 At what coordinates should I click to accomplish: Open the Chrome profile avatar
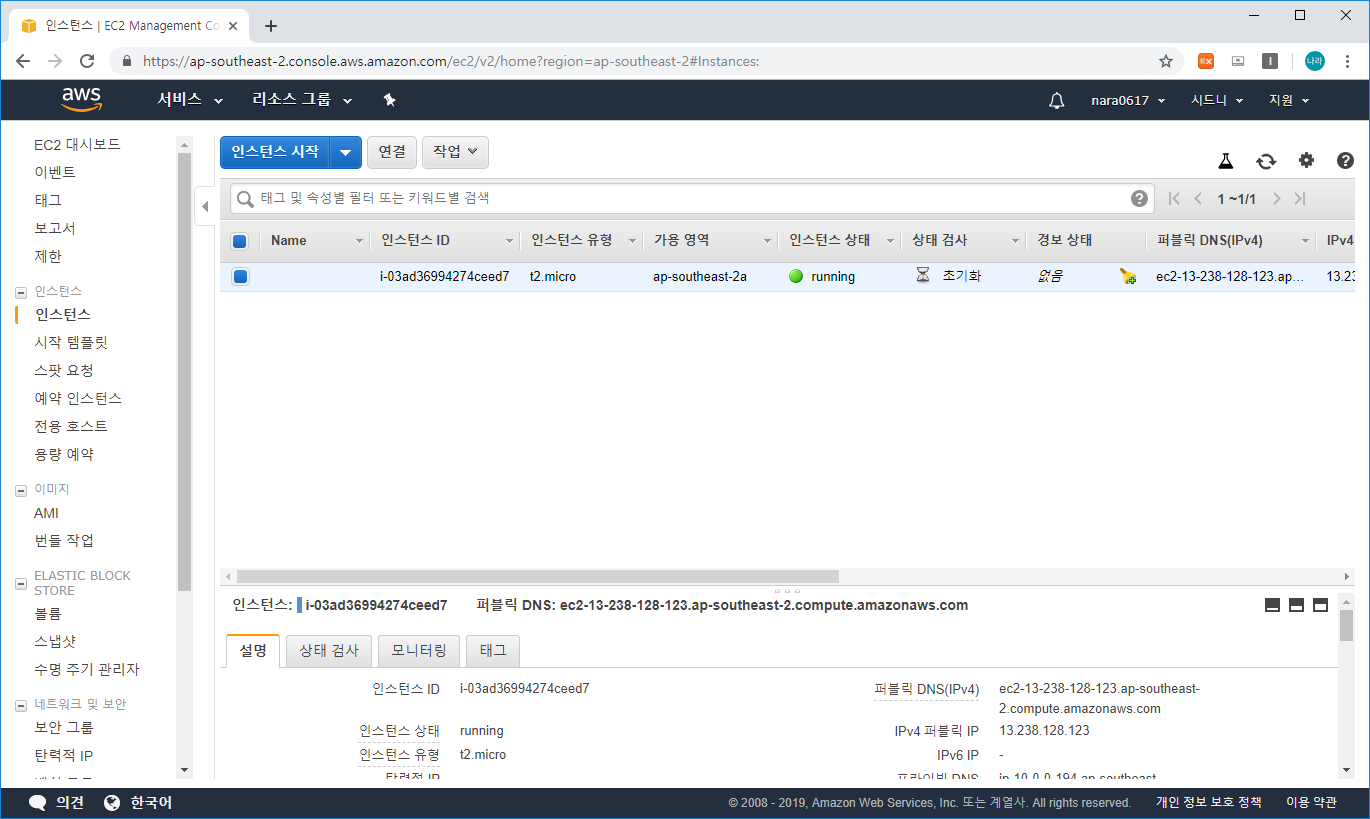(1314, 61)
